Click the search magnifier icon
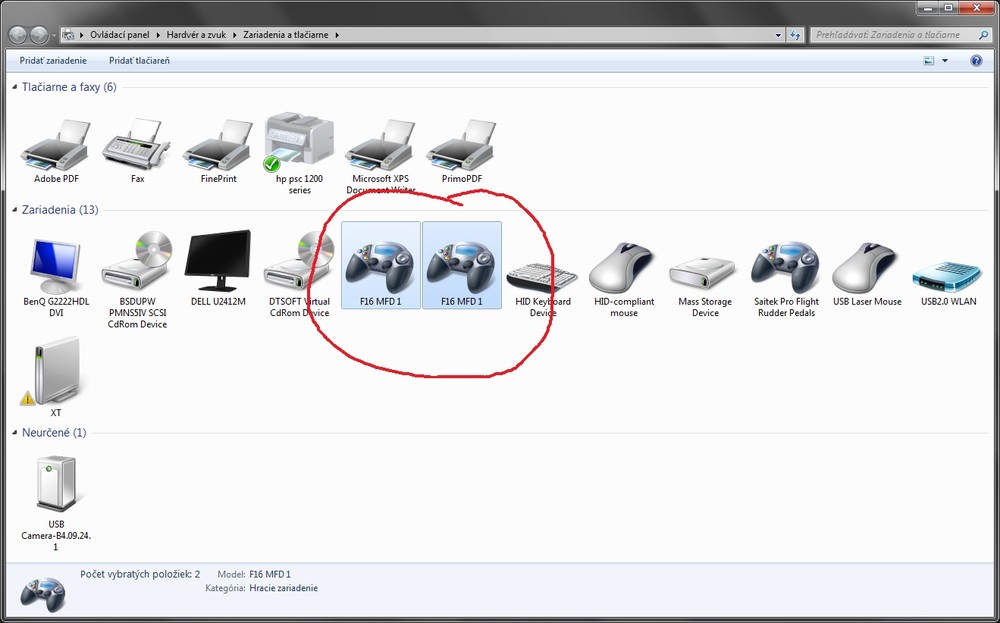Viewport: 1000px width, 623px height. (x=983, y=35)
